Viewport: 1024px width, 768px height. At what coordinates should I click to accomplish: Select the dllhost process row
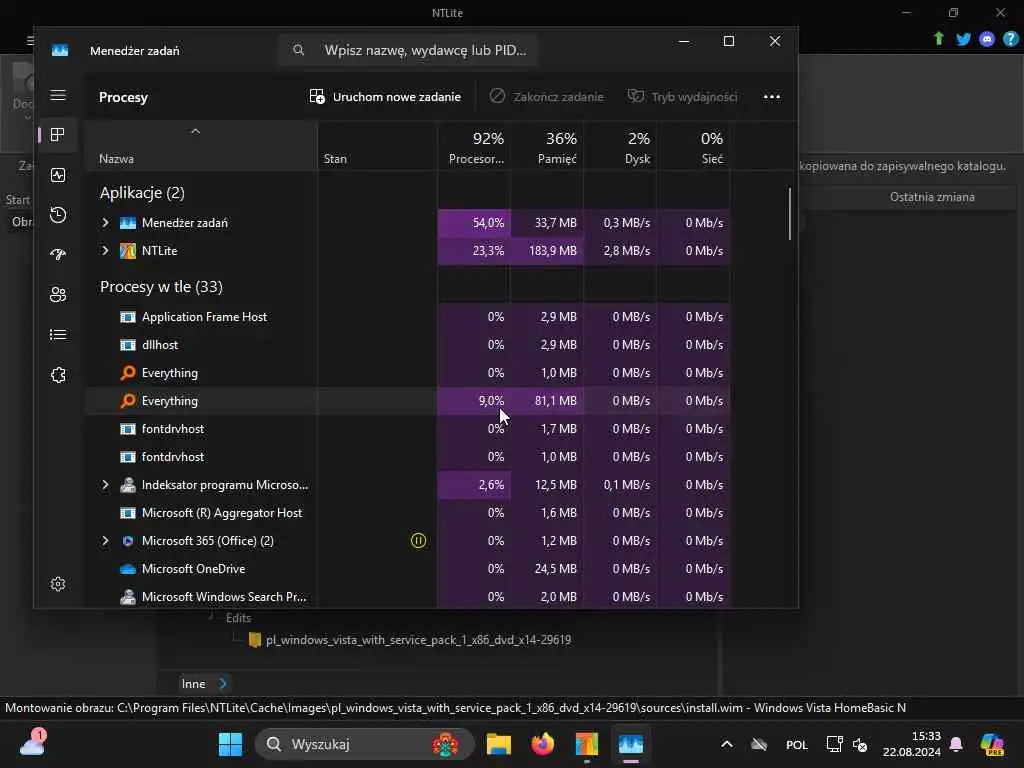pyautogui.click(x=408, y=345)
